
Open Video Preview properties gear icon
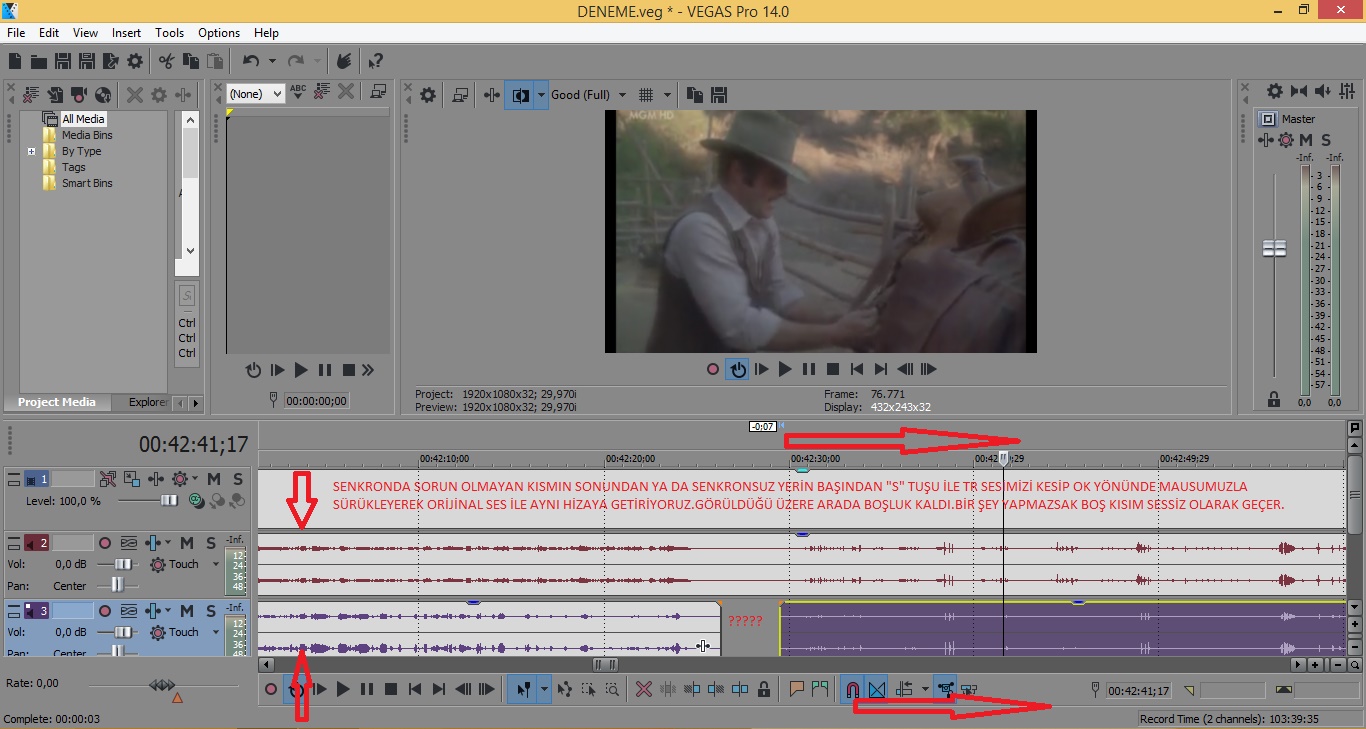pyautogui.click(x=428, y=95)
